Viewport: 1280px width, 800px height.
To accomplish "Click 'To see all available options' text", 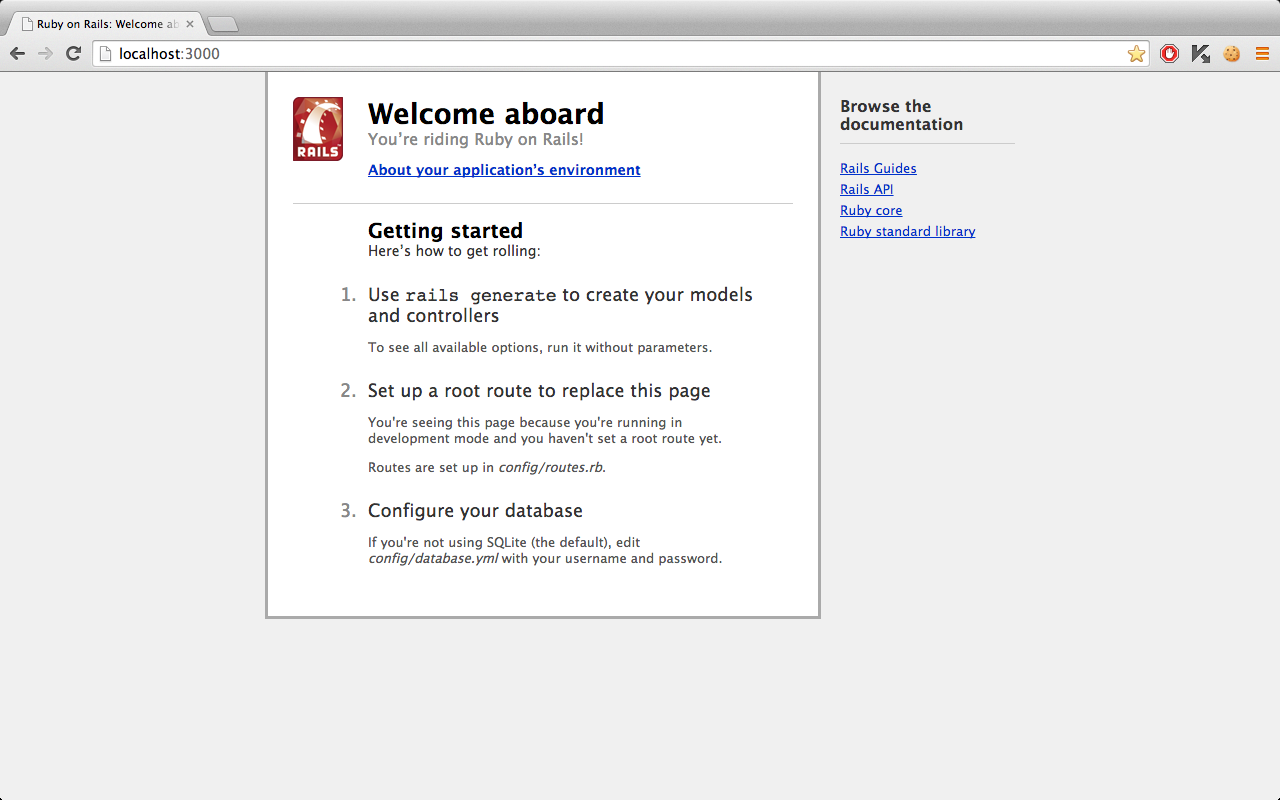I will pyautogui.click(x=540, y=348).
